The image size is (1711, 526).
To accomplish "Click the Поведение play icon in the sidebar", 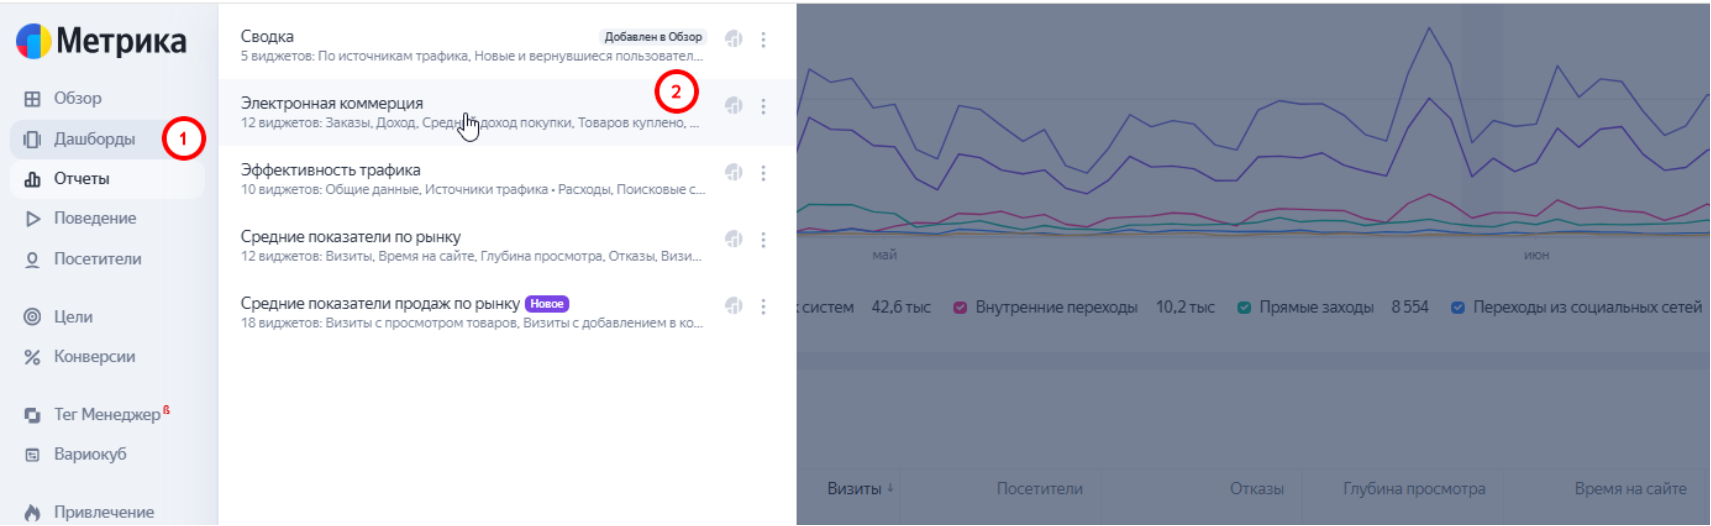I will coord(32,218).
